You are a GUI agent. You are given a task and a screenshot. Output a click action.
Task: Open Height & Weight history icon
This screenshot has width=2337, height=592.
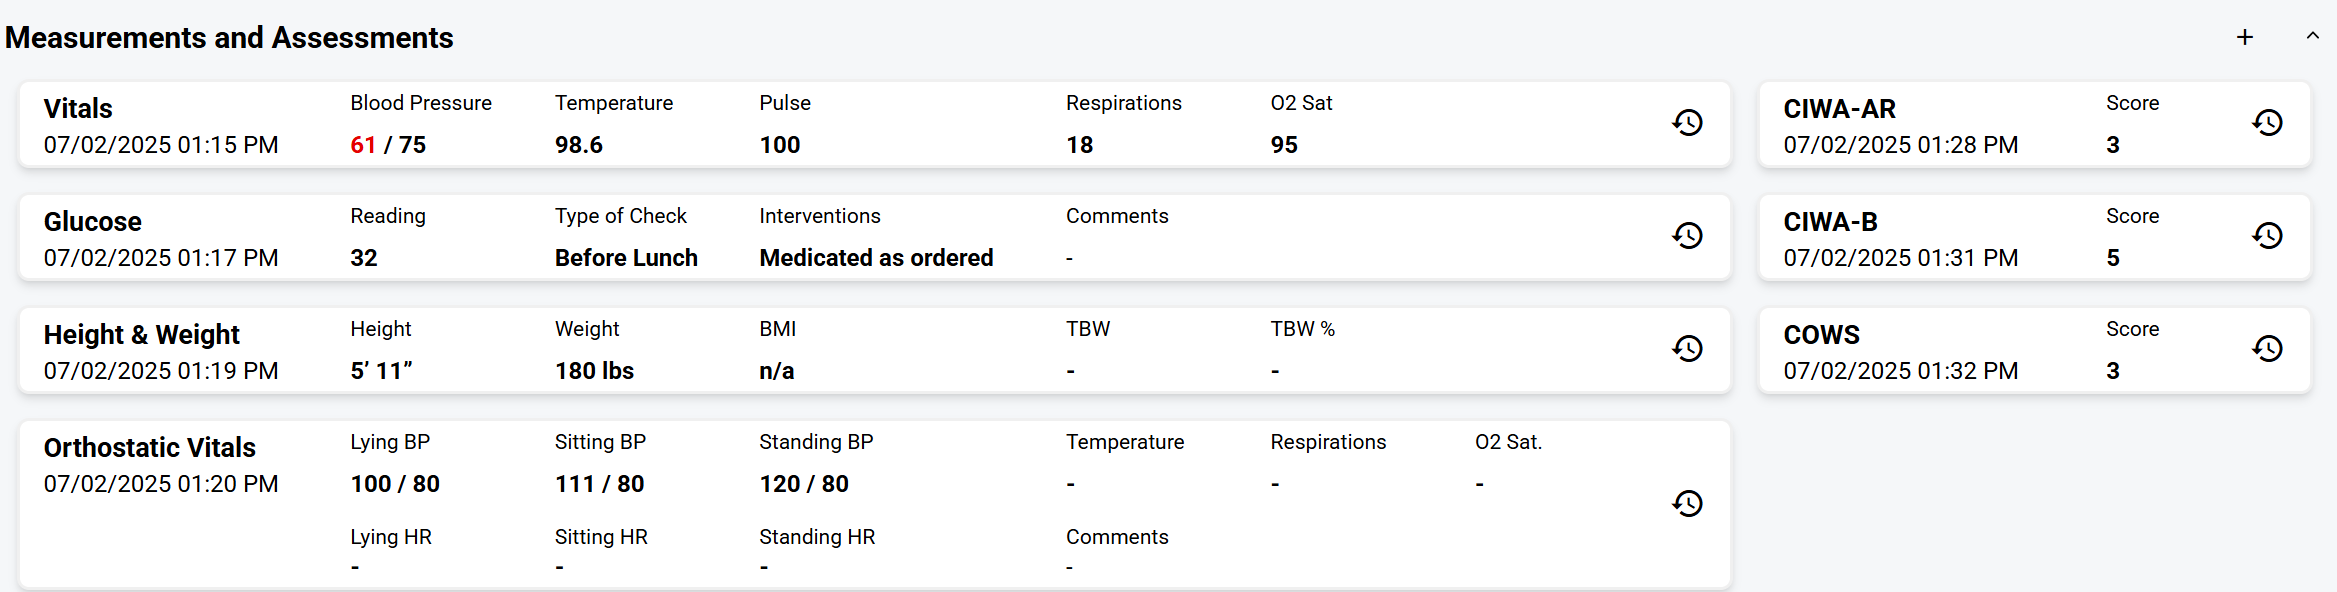pos(1687,349)
